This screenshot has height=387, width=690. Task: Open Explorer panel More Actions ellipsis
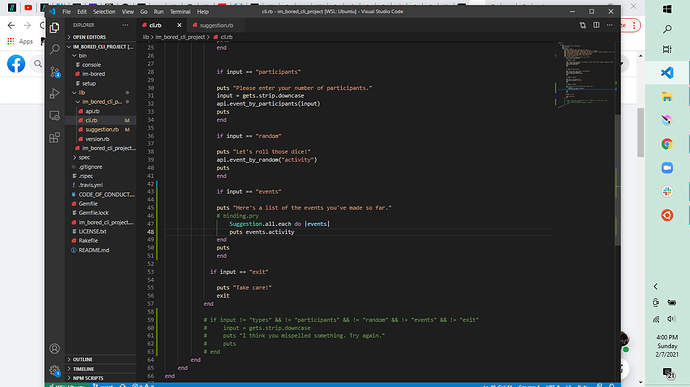(x=125, y=25)
